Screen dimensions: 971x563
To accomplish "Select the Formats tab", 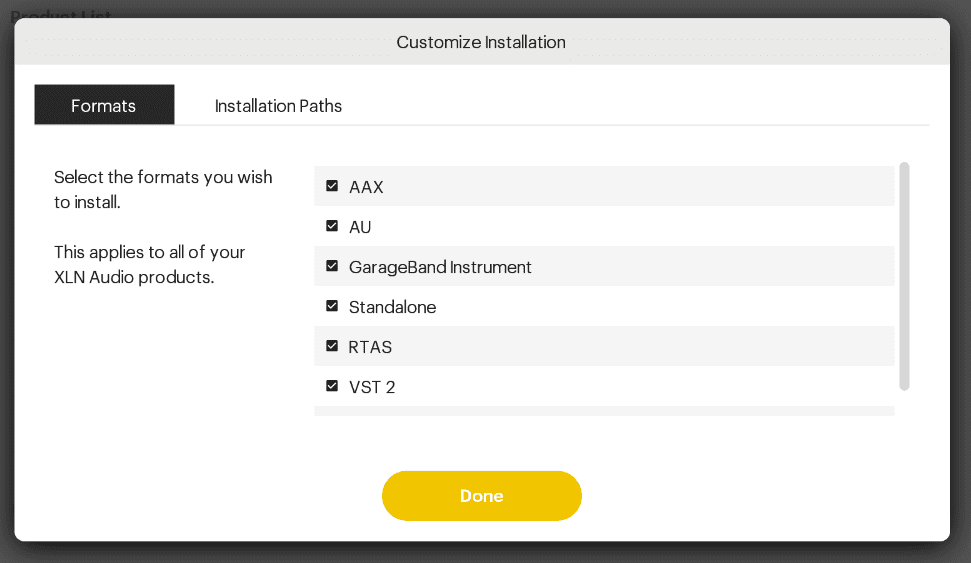I will [104, 105].
